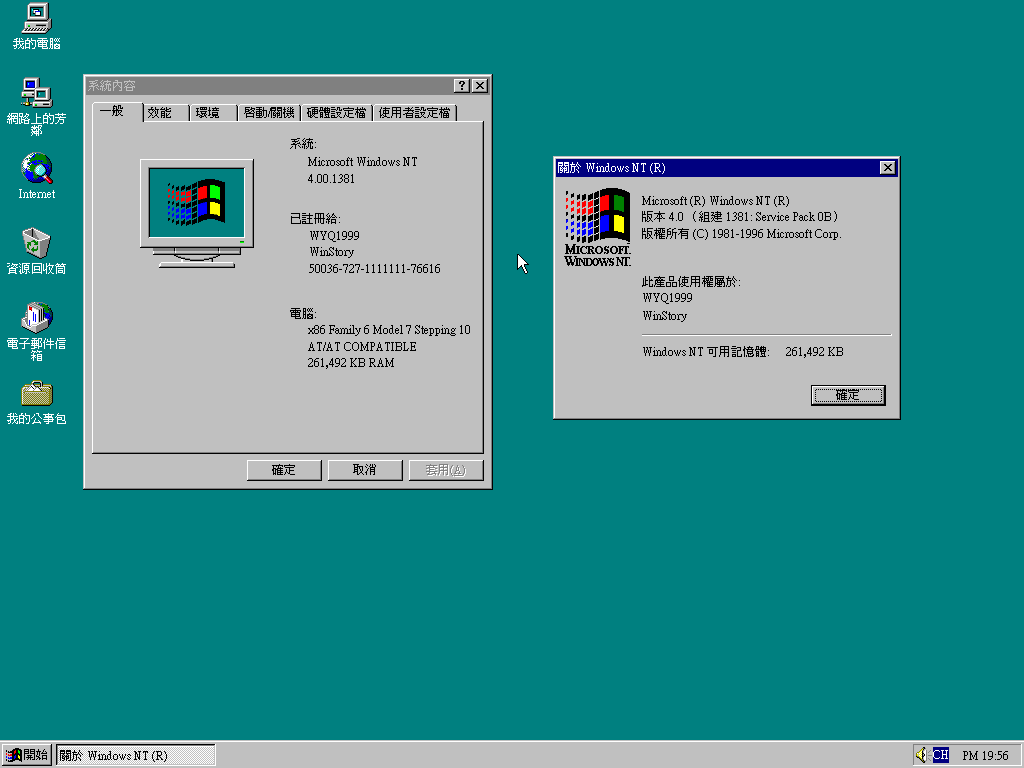
Task: Click the 版權所有 1981-1996 Microsoft Corp. line
Action: [741, 234]
